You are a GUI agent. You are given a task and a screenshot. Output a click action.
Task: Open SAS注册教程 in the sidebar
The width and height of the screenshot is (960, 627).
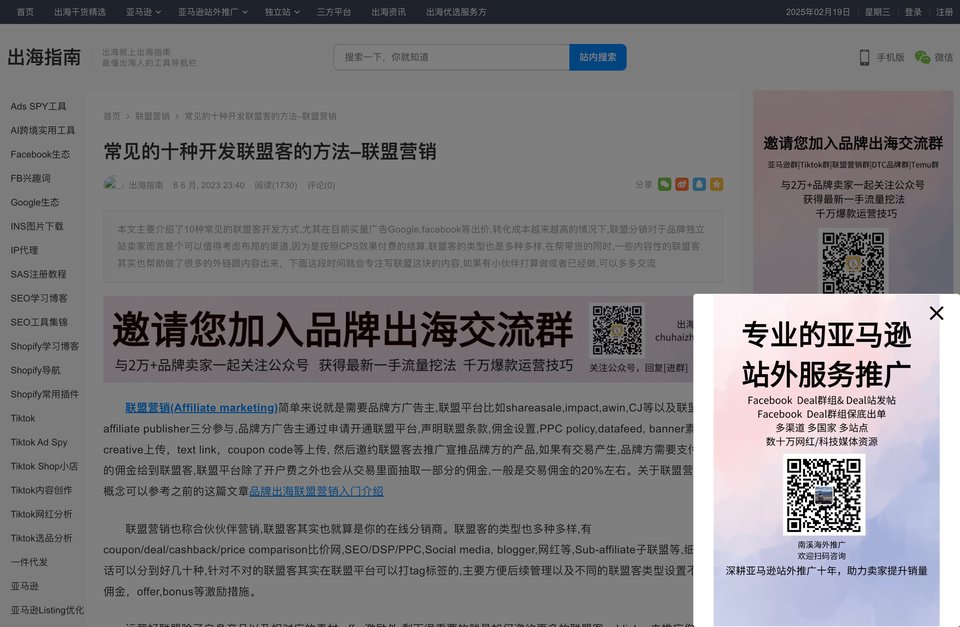click(38, 274)
